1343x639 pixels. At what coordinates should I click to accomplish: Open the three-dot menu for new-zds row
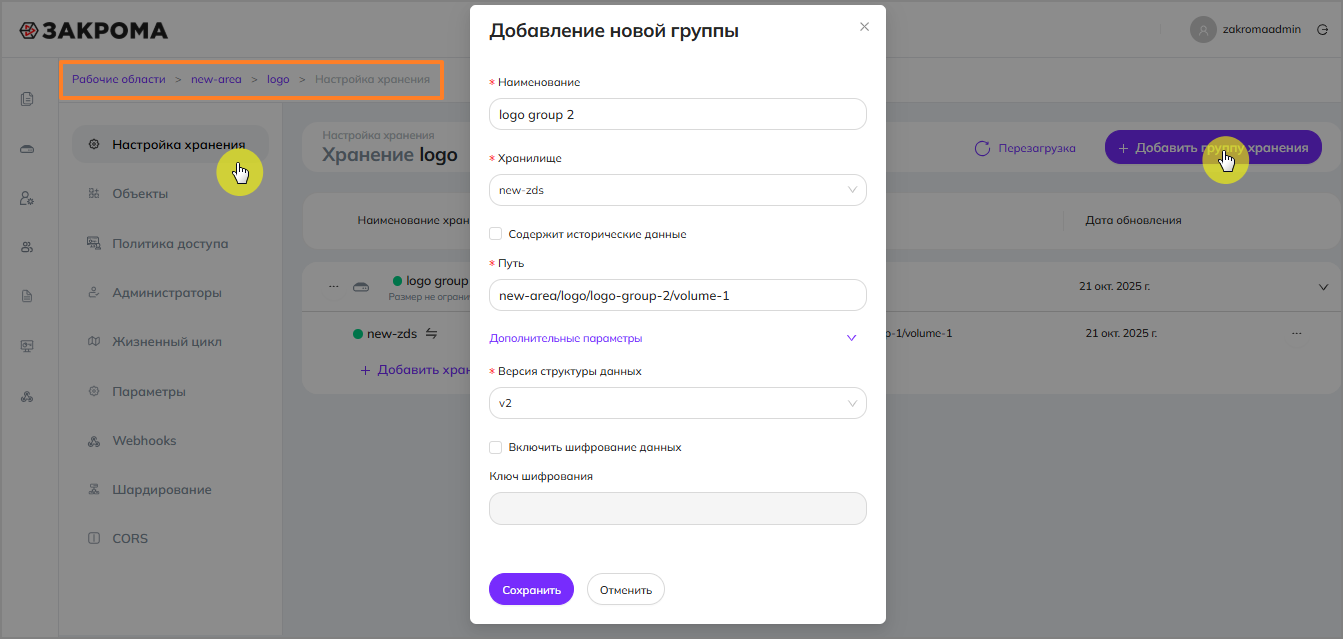(1297, 333)
